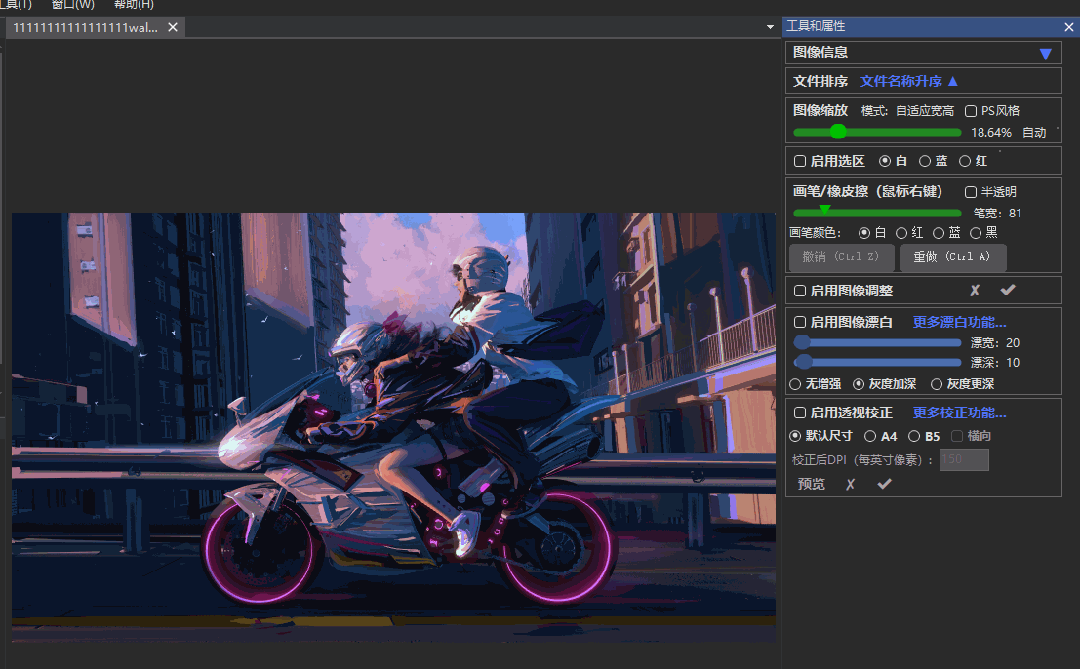Select the 无增强 radio option

pos(796,384)
